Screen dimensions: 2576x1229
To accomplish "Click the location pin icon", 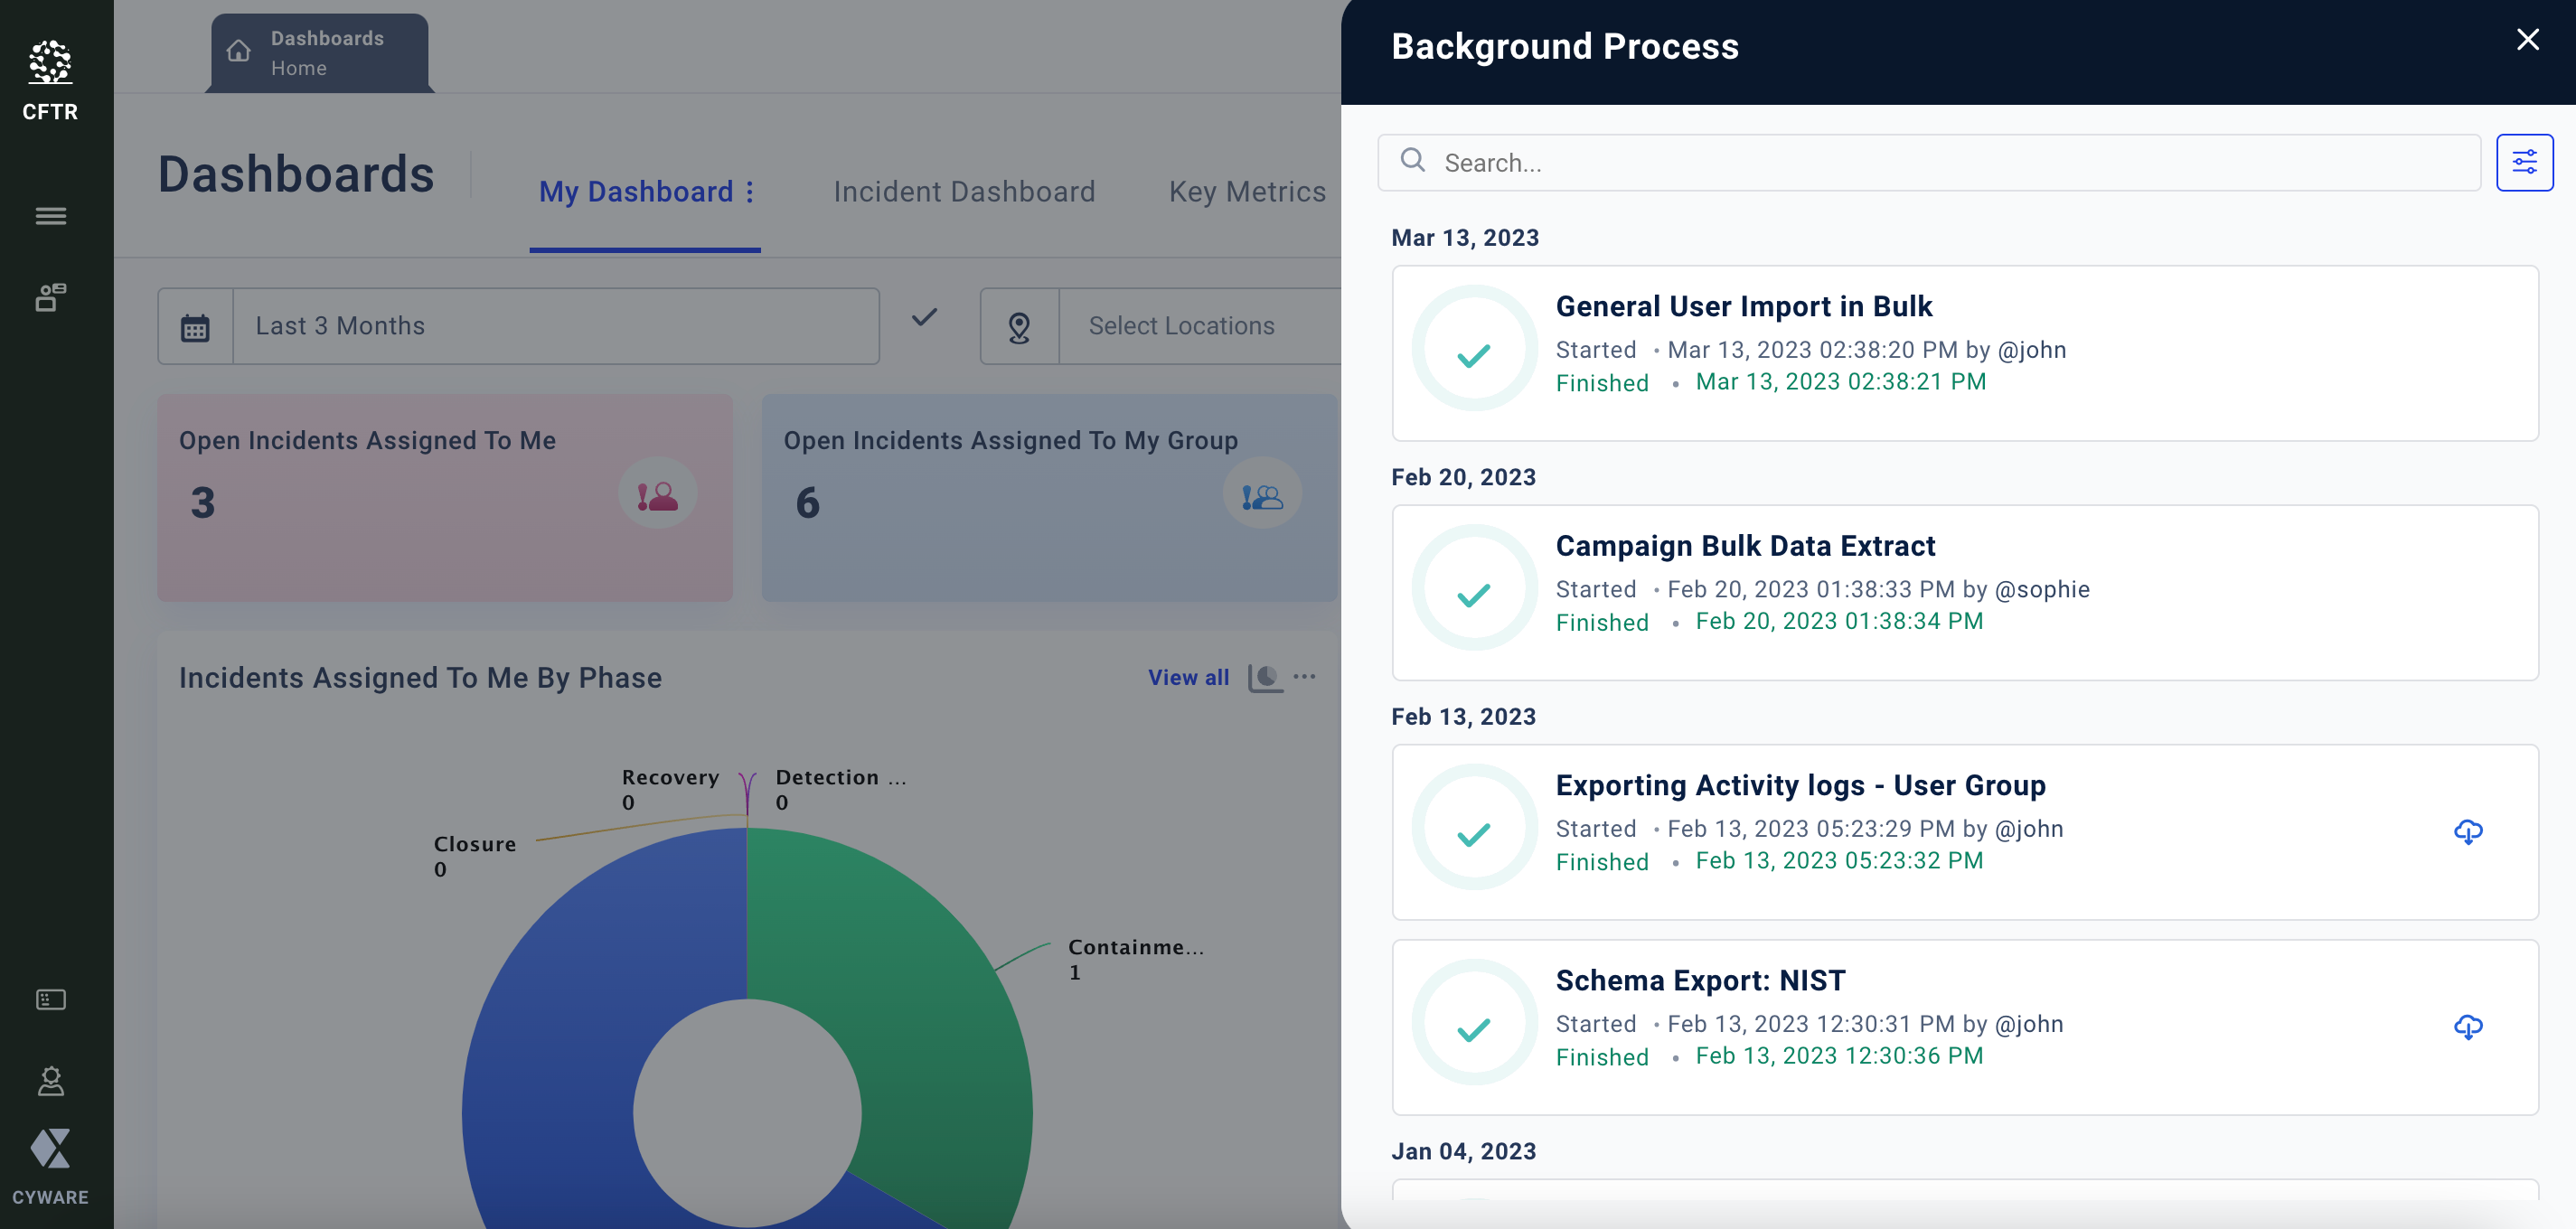I will pyautogui.click(x=1018, y=327).
